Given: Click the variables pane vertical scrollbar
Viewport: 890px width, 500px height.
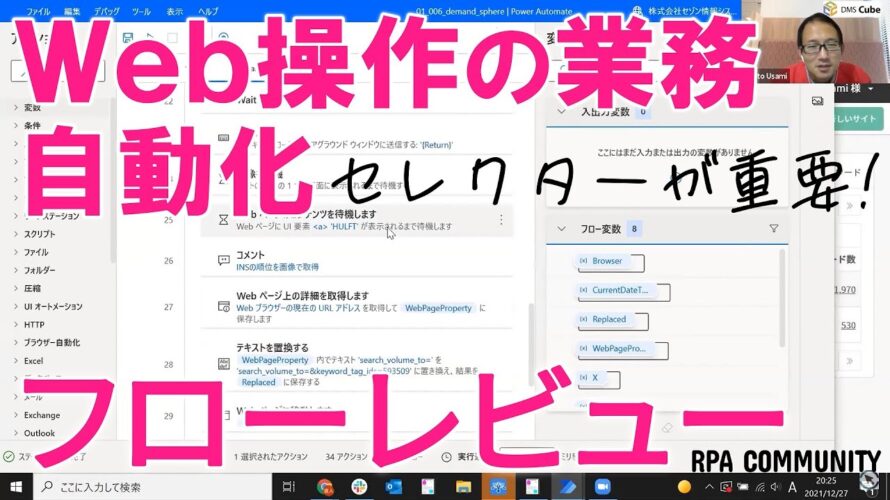Looking at the screenshot, I should pyautogui.click(x=782, y=298).
